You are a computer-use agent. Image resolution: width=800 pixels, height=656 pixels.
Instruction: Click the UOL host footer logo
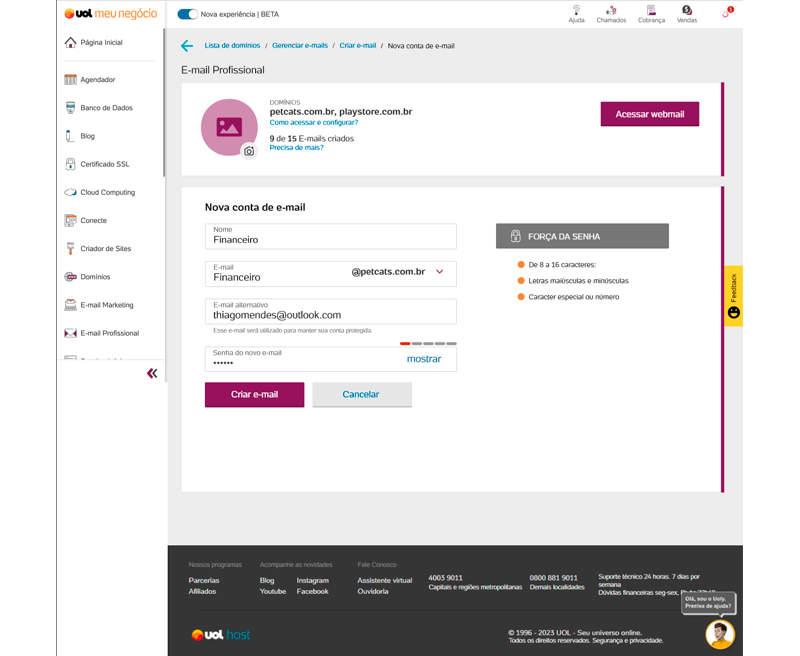[221, 635]
